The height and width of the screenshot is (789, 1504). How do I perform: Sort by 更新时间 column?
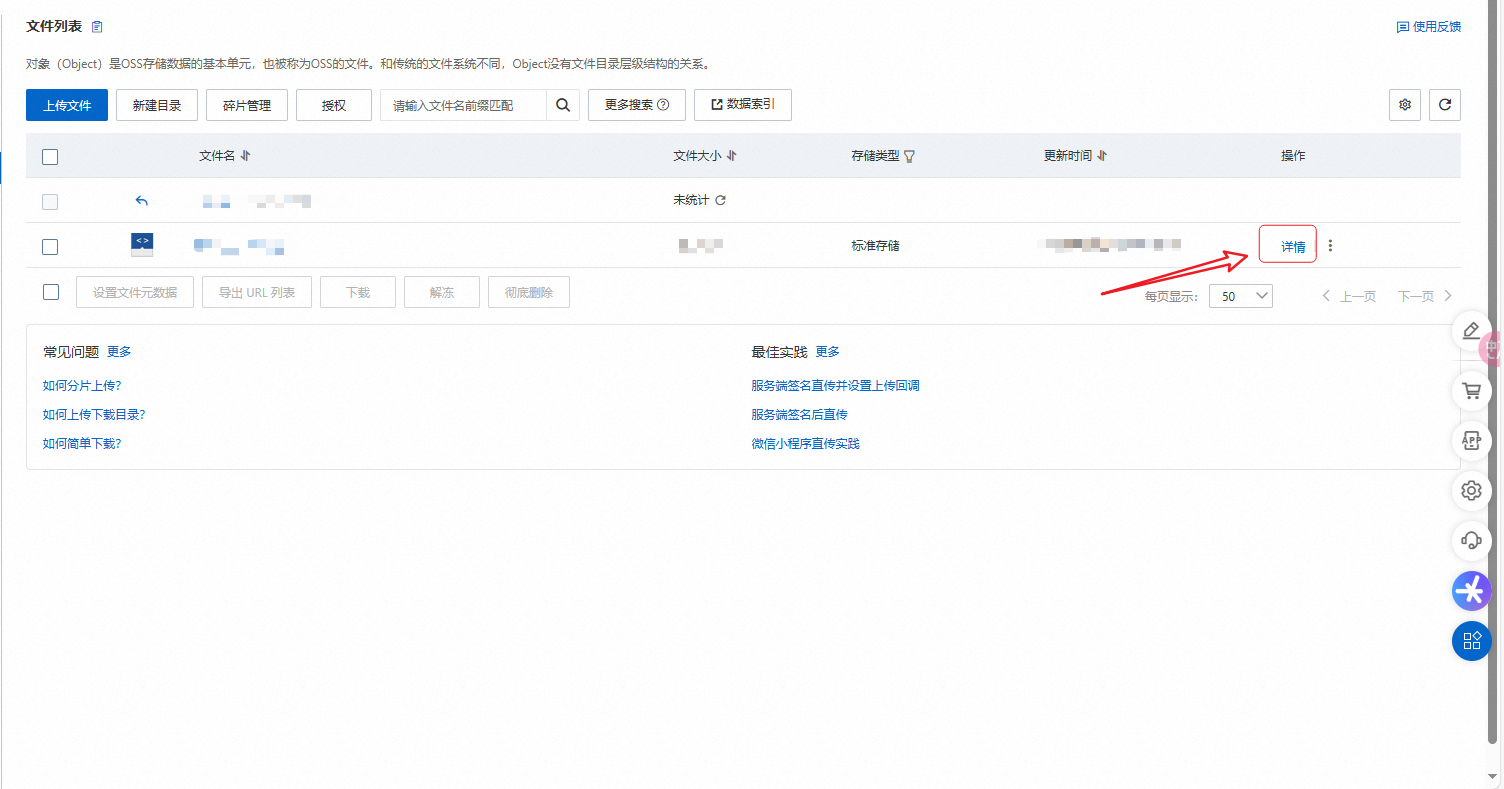pyautogui.click(x=1102, y=156)
